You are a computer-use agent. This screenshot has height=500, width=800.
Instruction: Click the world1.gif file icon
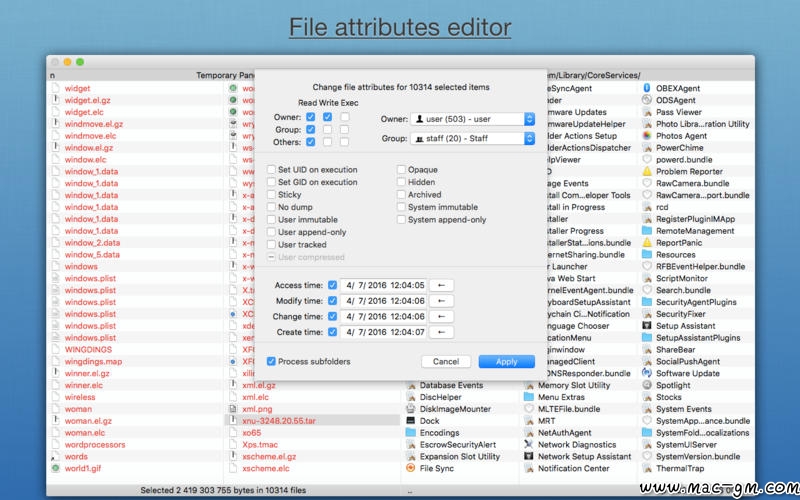pyautogui.click(x=55, y=468)
